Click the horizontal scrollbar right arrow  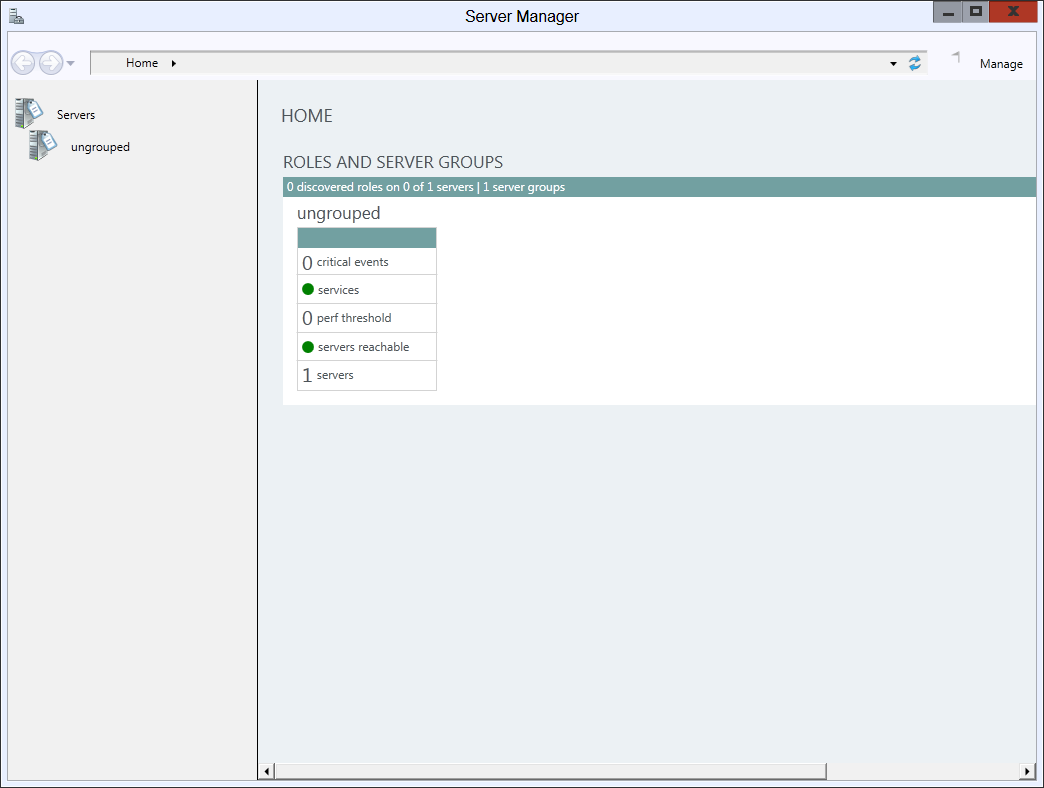(x=1027, y=771)
